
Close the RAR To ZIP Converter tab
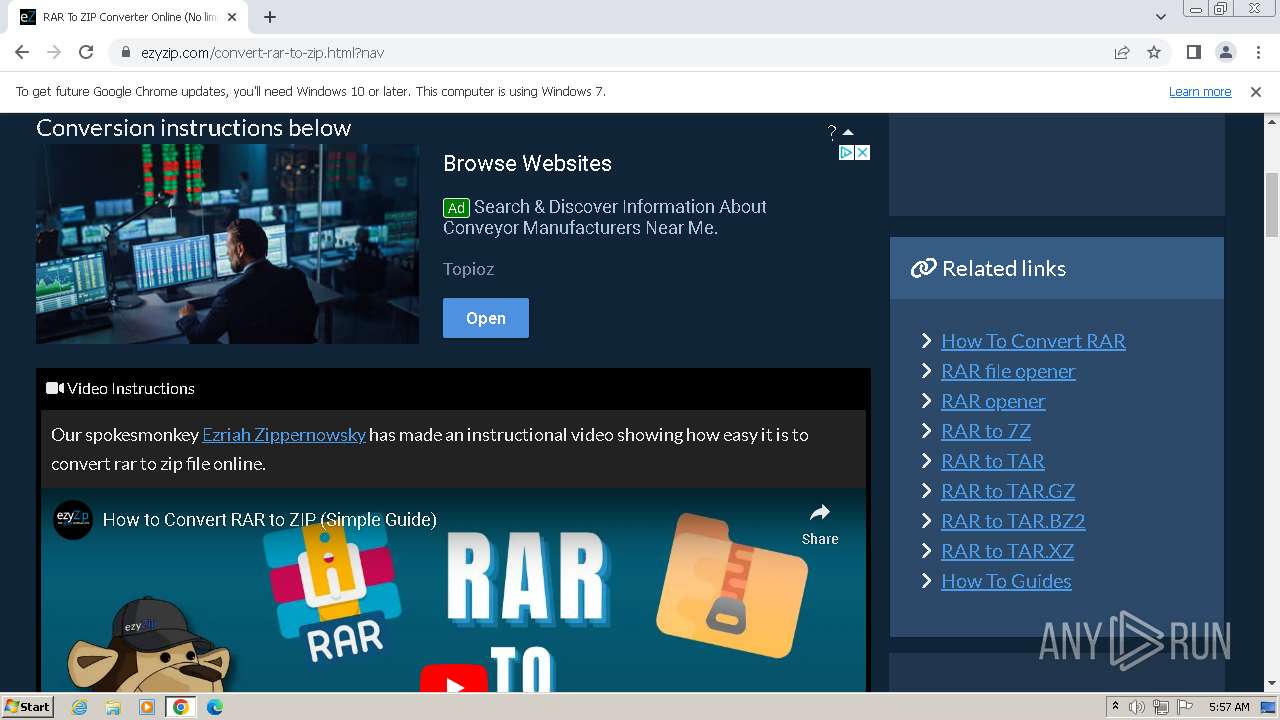coord(233,17)
